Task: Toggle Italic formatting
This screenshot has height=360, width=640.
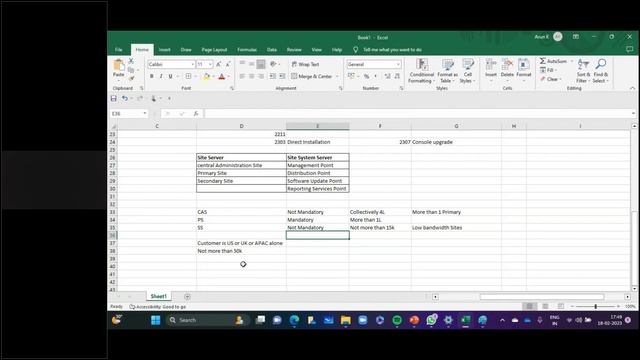Action: point(161,76)
